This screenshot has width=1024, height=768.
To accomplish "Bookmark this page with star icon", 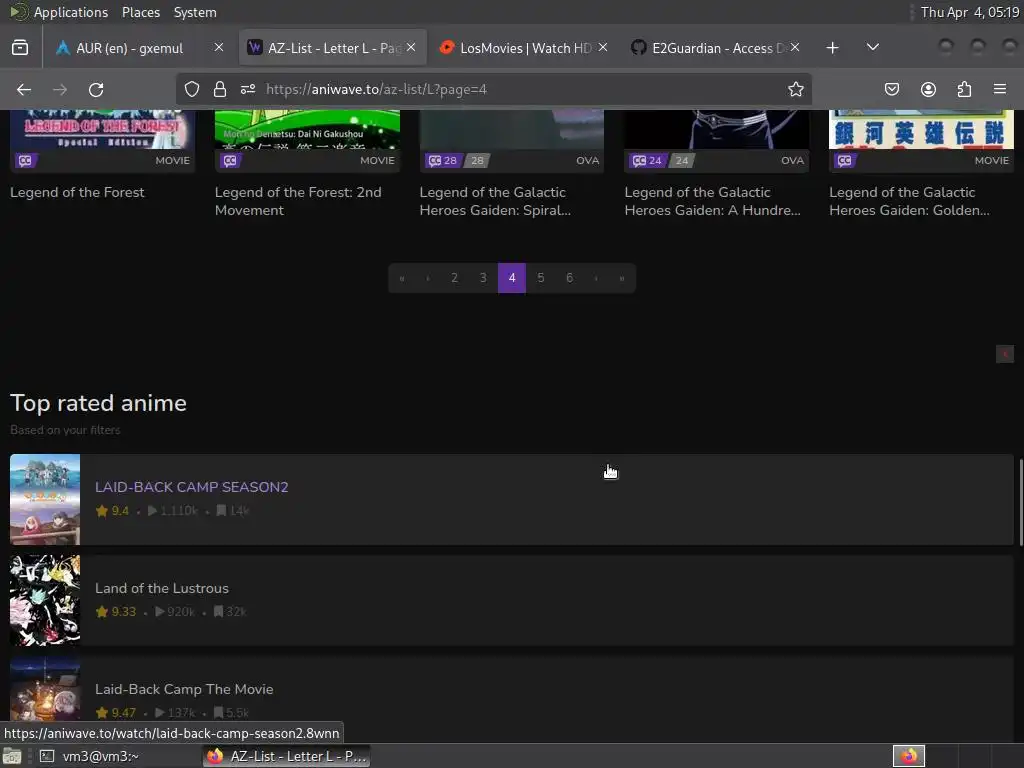I will click(x=795, y=89).
